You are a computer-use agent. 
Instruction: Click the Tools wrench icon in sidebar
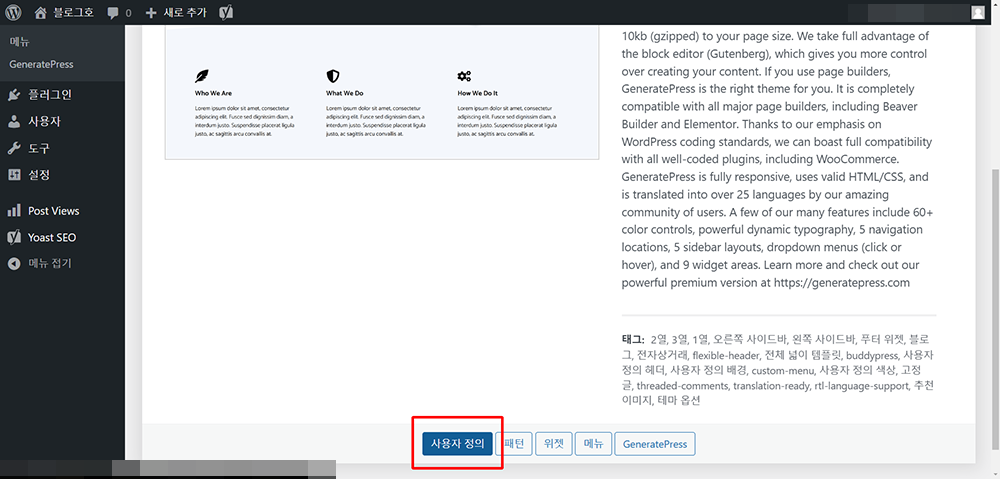14,149
